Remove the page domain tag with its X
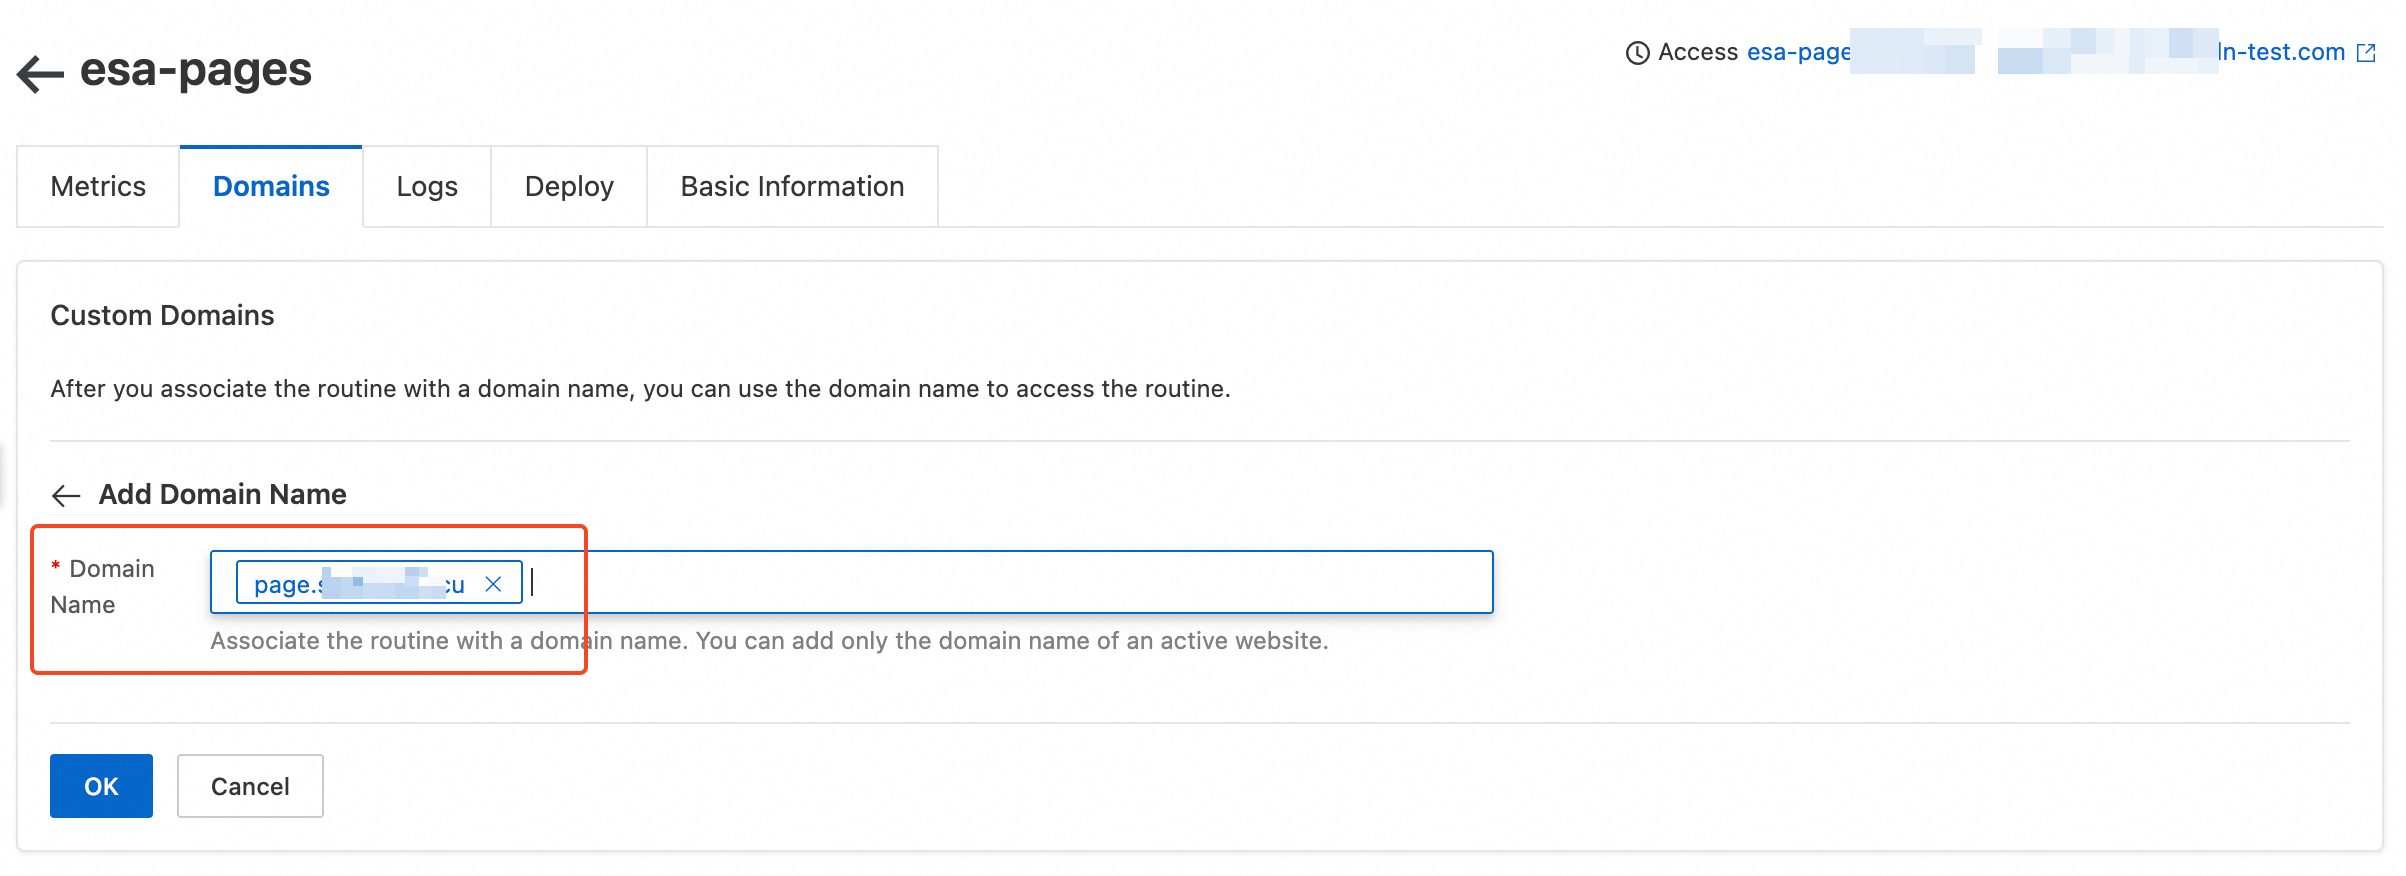This screenshot has height=876, width=2406. [493, 584]
